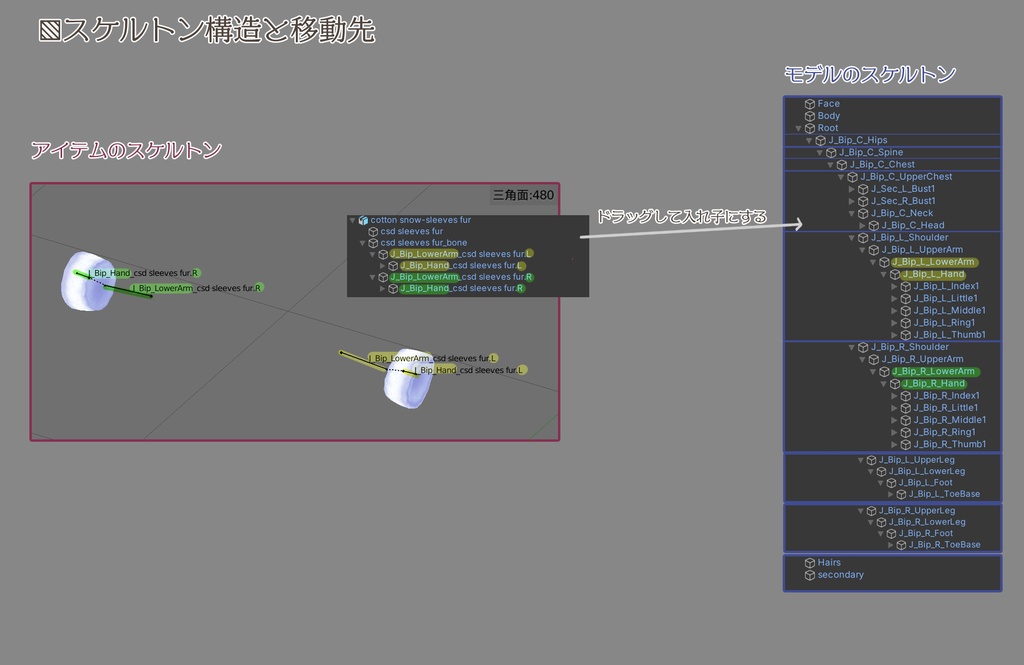Viewport: 1024px width, 665px height.
Task: Click the cube icon of J_Bip_L_ToeBase
Action: 901,495
